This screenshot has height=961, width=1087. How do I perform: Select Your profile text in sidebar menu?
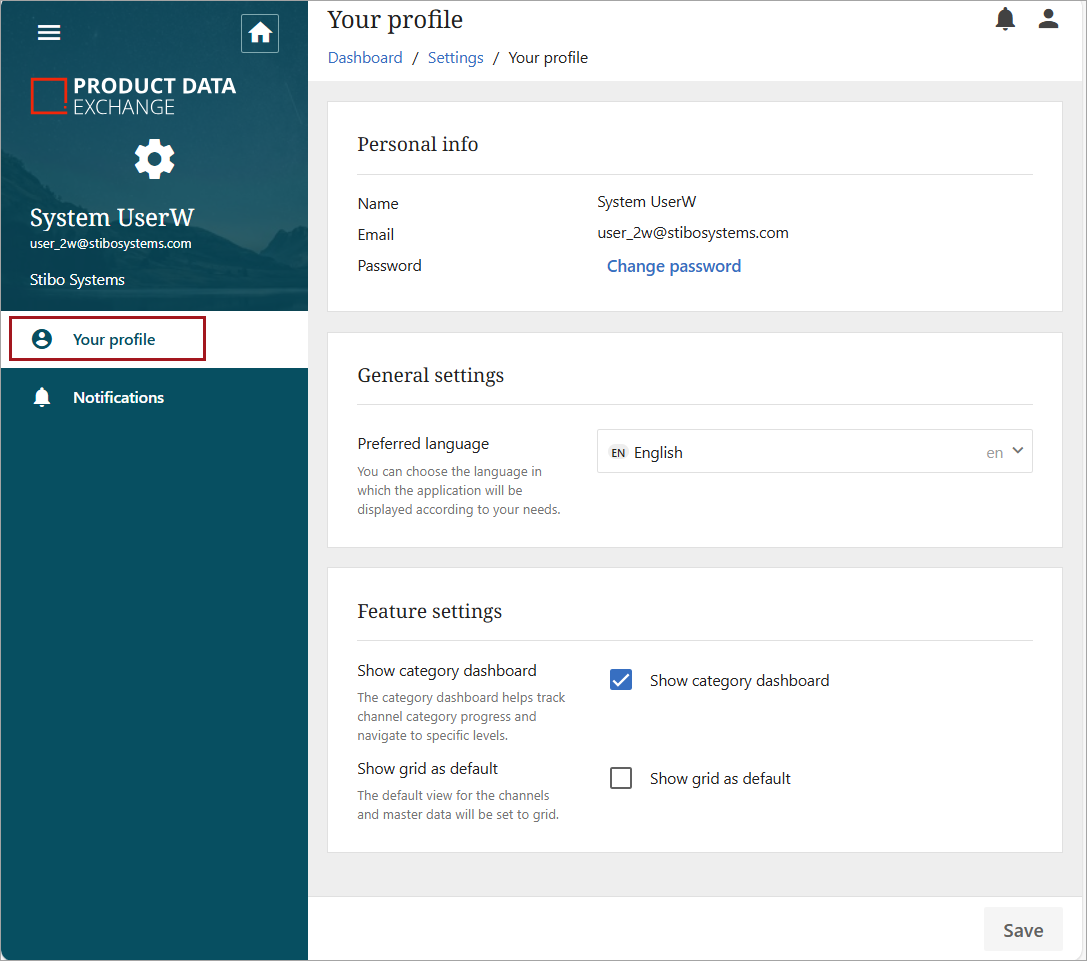click(x=114, y=339)
